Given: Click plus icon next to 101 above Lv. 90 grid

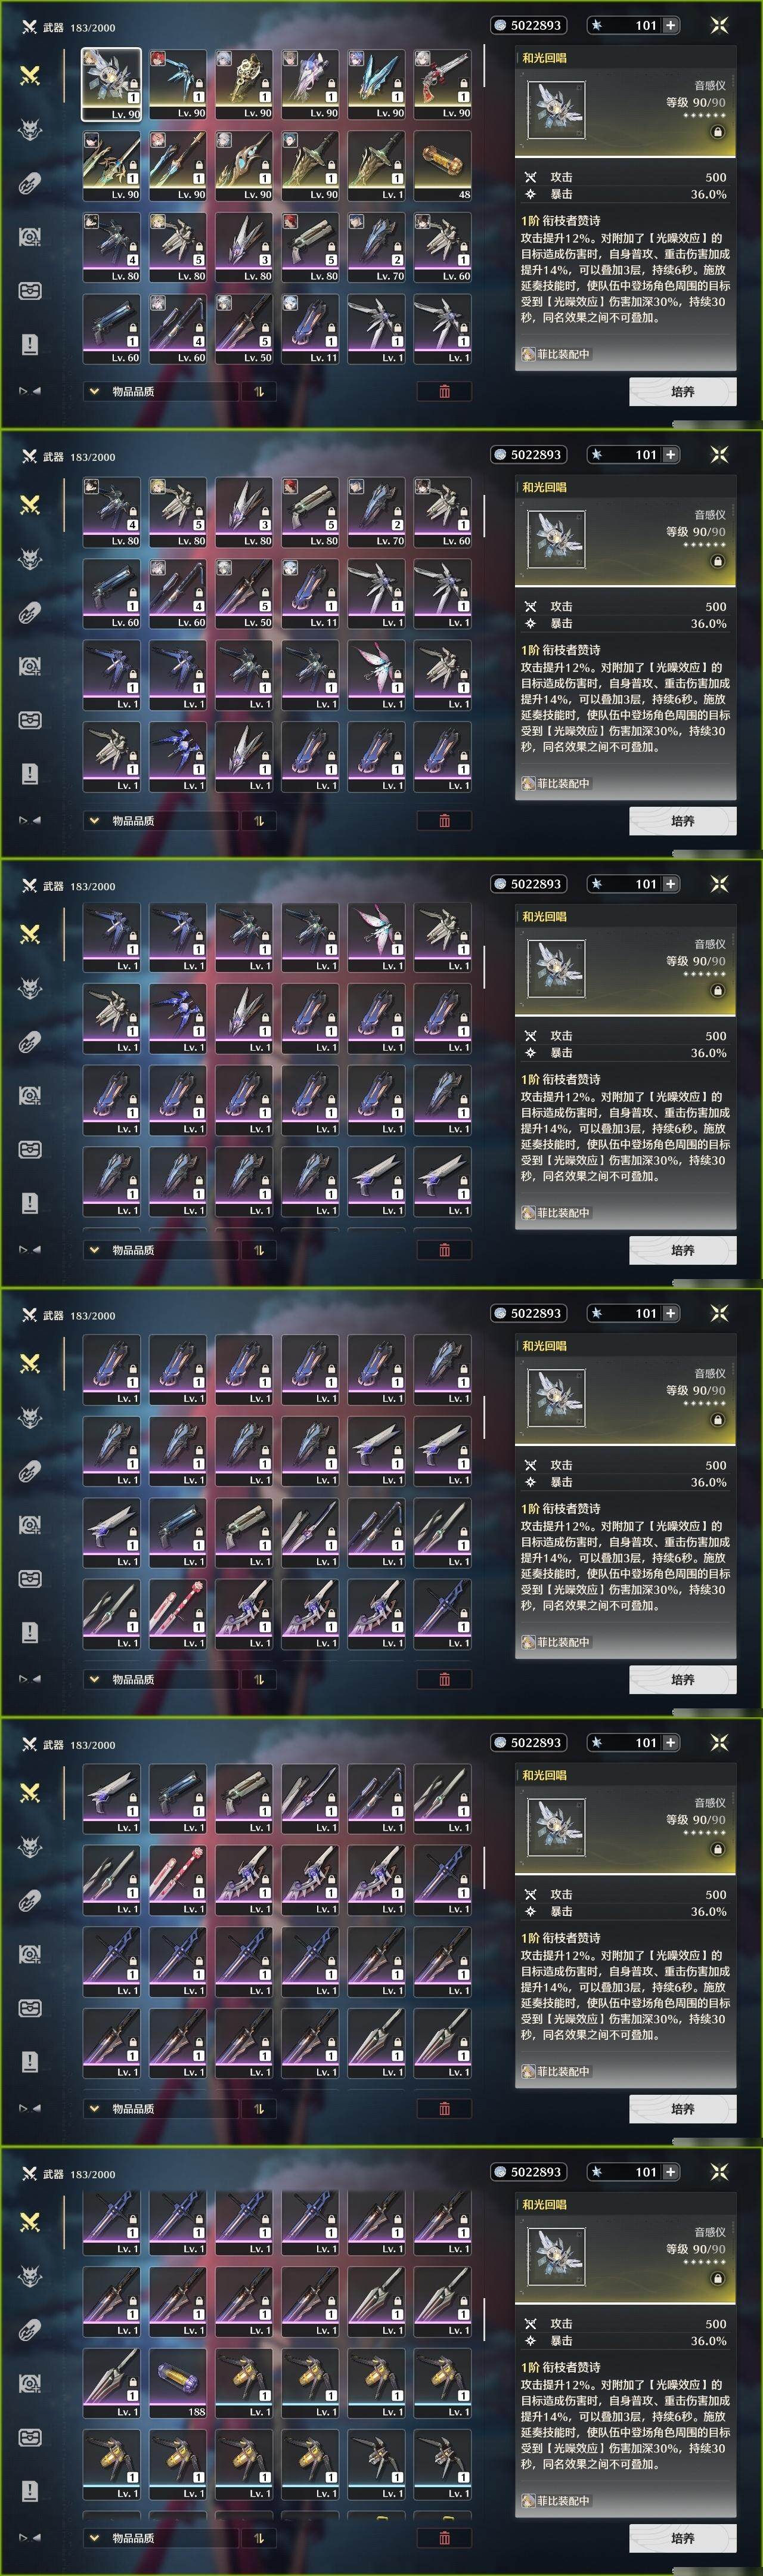Looking at the screenshot, I should (670, 25).
